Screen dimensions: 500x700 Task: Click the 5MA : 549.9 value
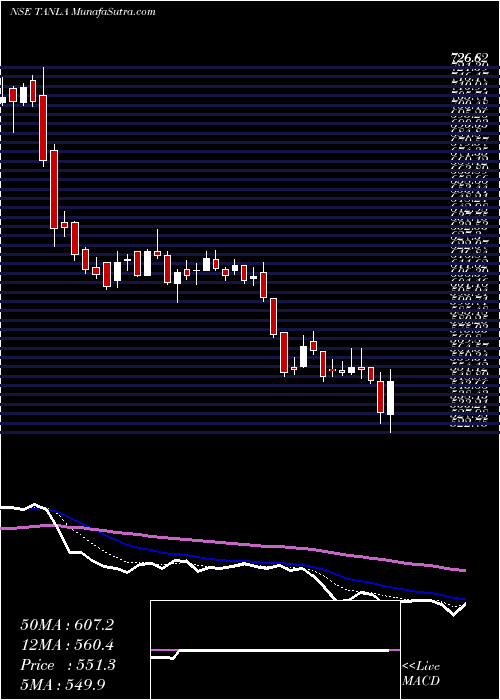63,684
